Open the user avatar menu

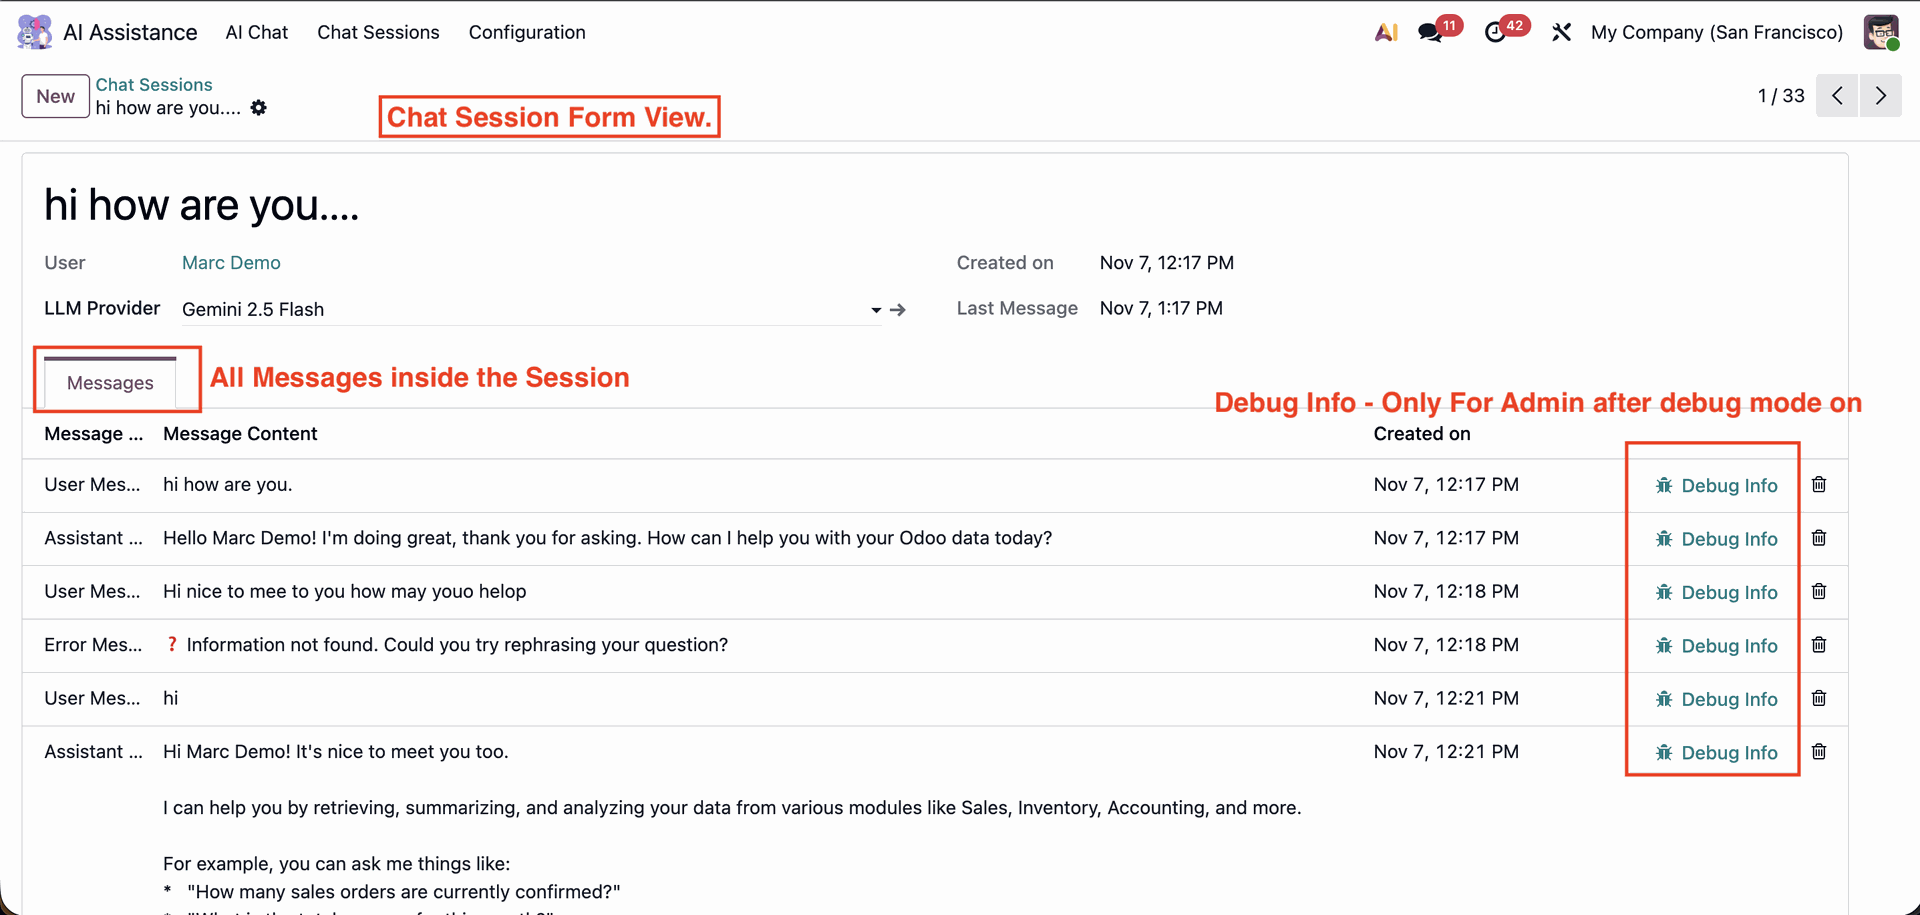(1881, 32)
